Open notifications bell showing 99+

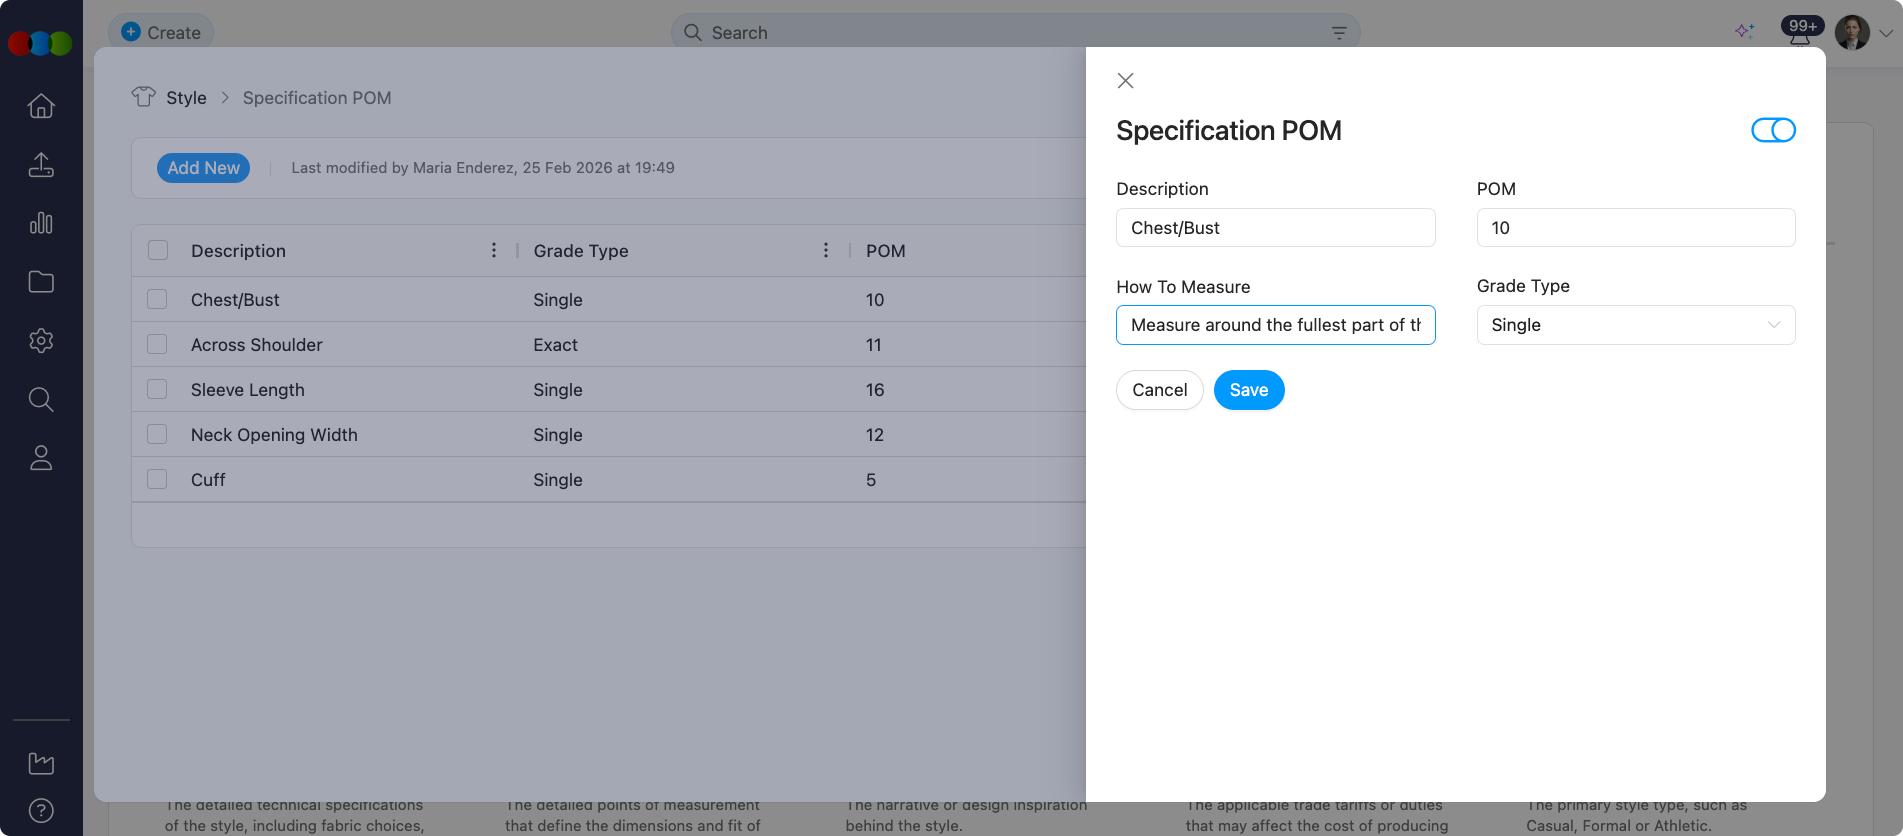click(x=1801, y=32)
